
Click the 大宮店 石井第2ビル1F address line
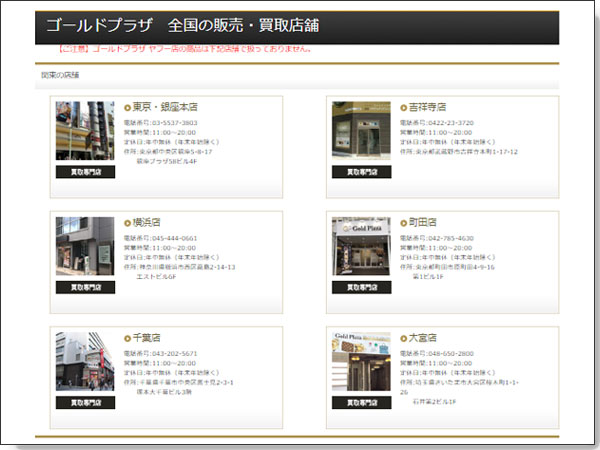[434, 402]
